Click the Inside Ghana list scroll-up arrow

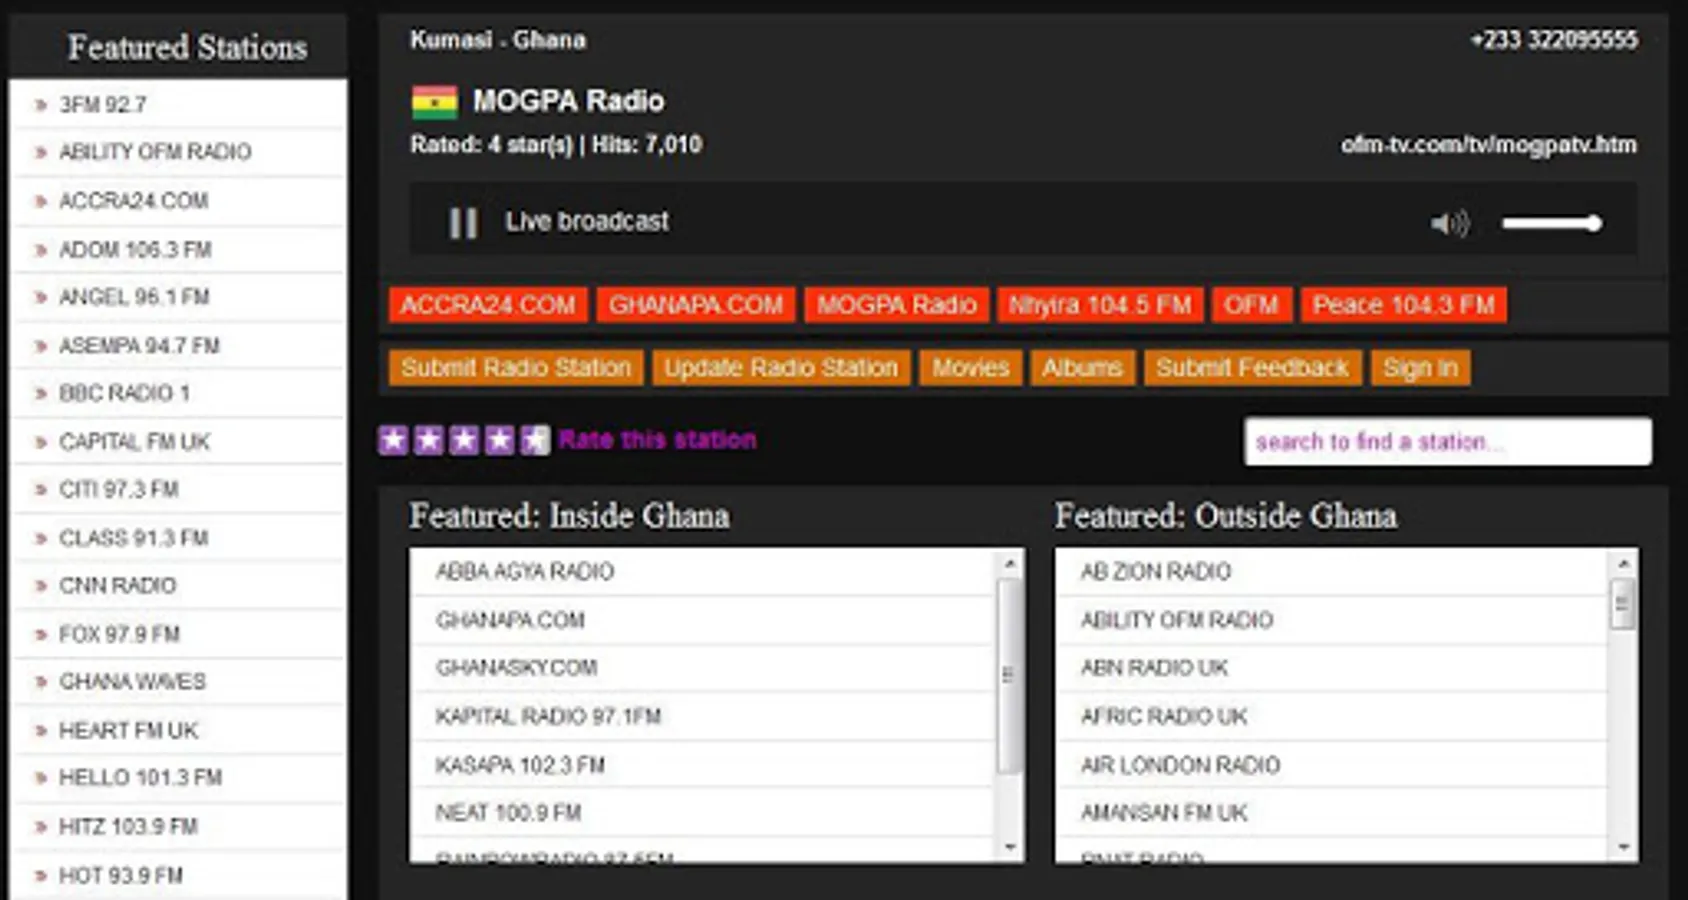tap(1010, 564)
